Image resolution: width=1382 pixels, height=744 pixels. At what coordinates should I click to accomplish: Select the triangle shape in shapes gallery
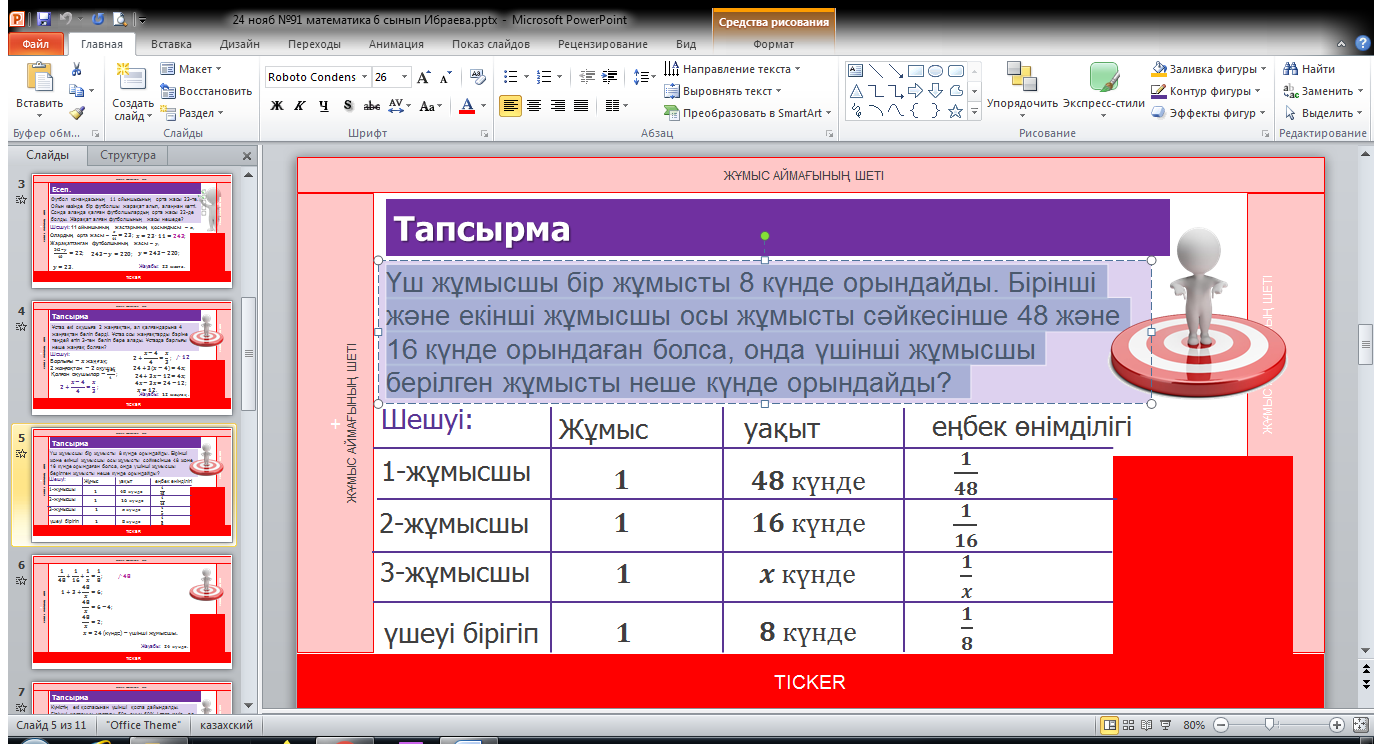856,91
